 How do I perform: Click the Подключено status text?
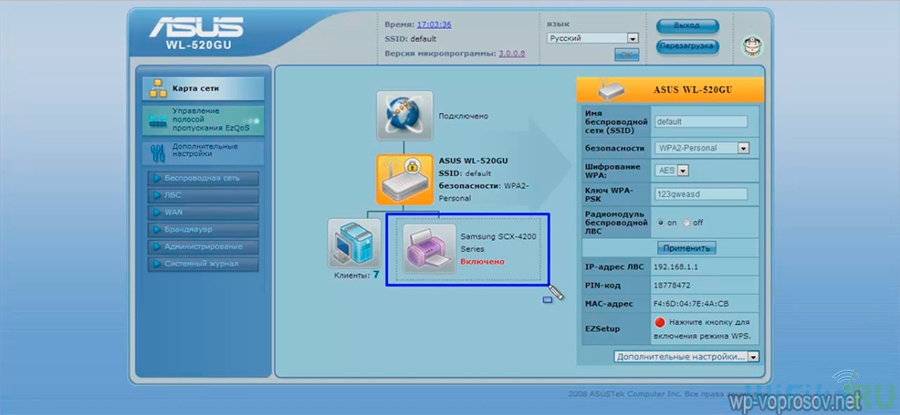(x=463, y=116)
